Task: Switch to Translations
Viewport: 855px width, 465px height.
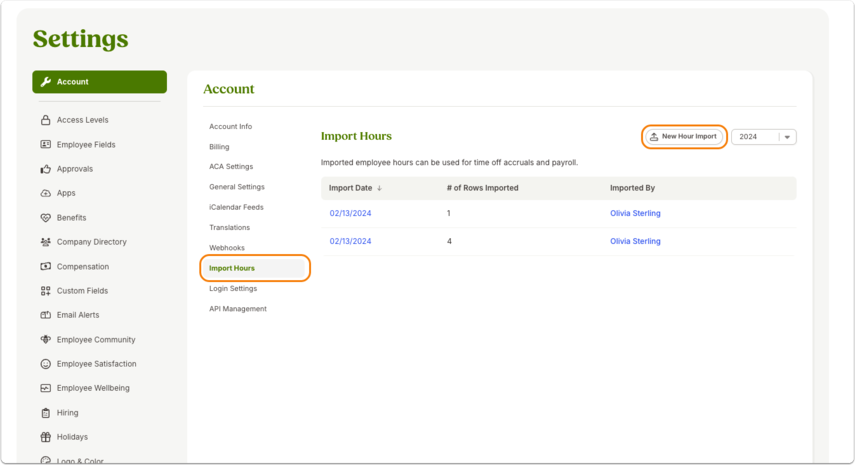Action: click(x=230, y=227)
